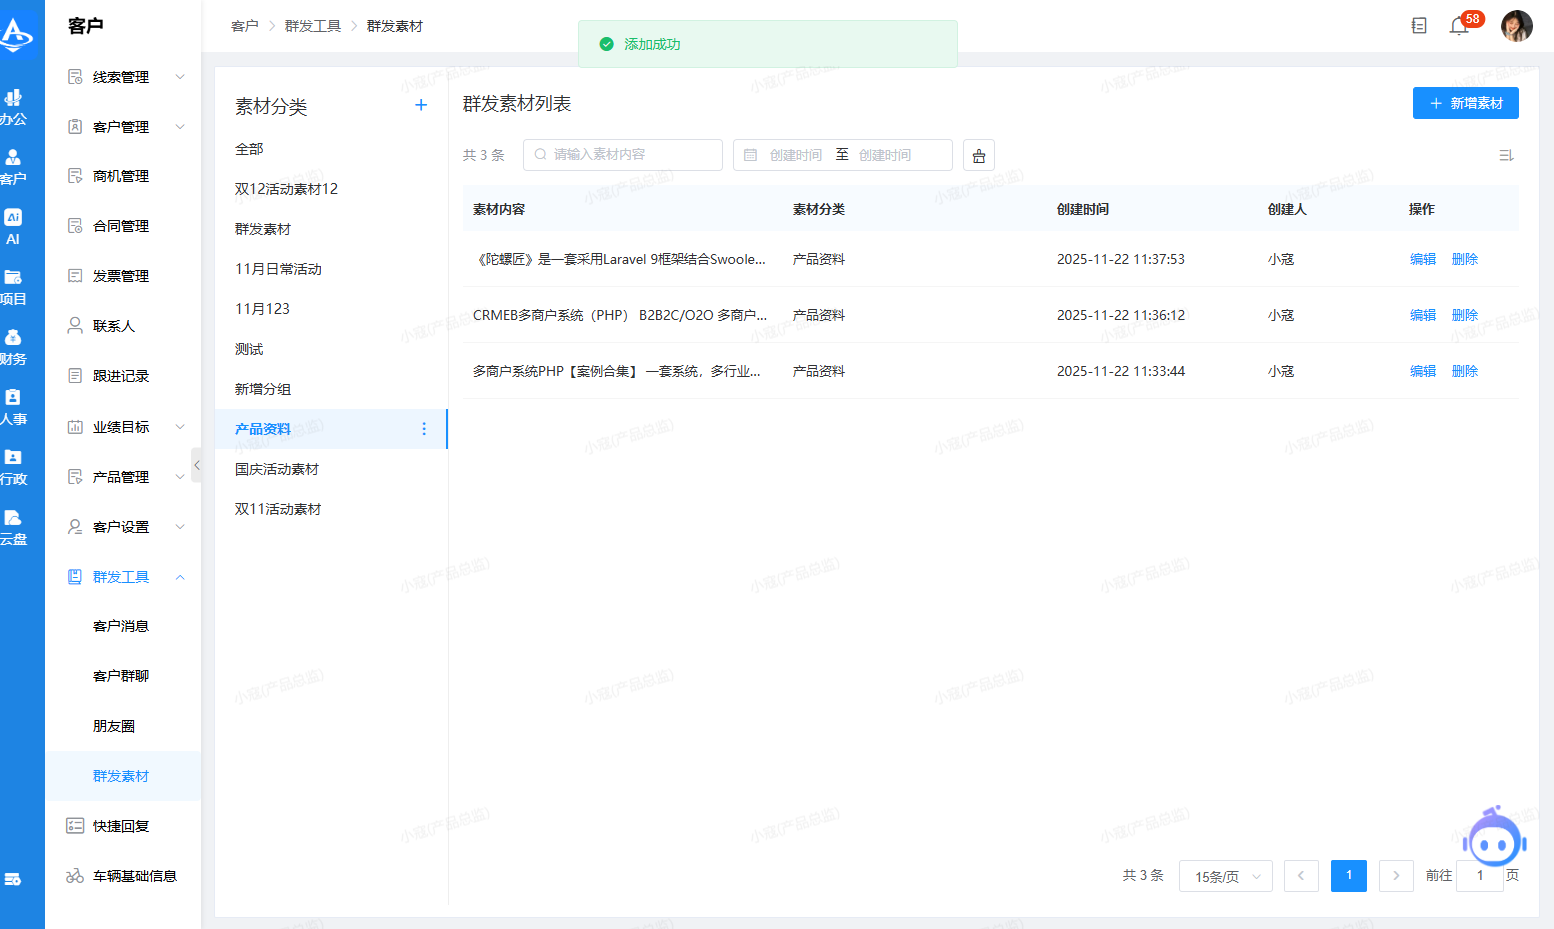Expand the 业绩目标 menu
Viewport: 1554px width, 929px height.
click(125, 427)
